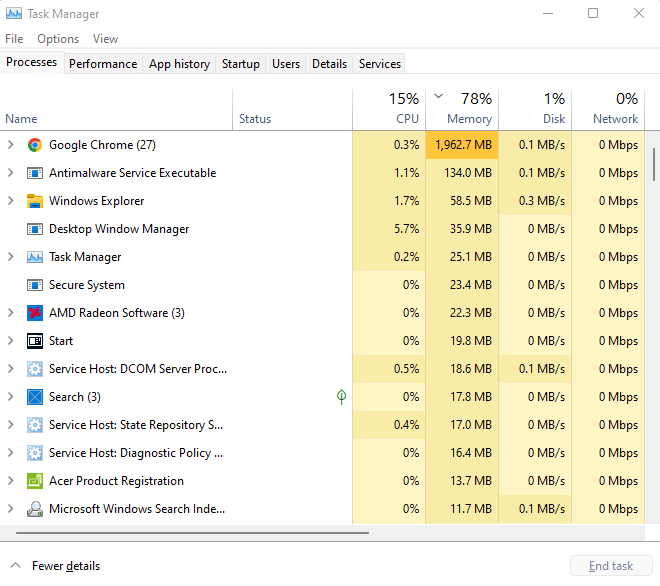
Task: Click the Acer Product Registration icon
Action: 35,481
